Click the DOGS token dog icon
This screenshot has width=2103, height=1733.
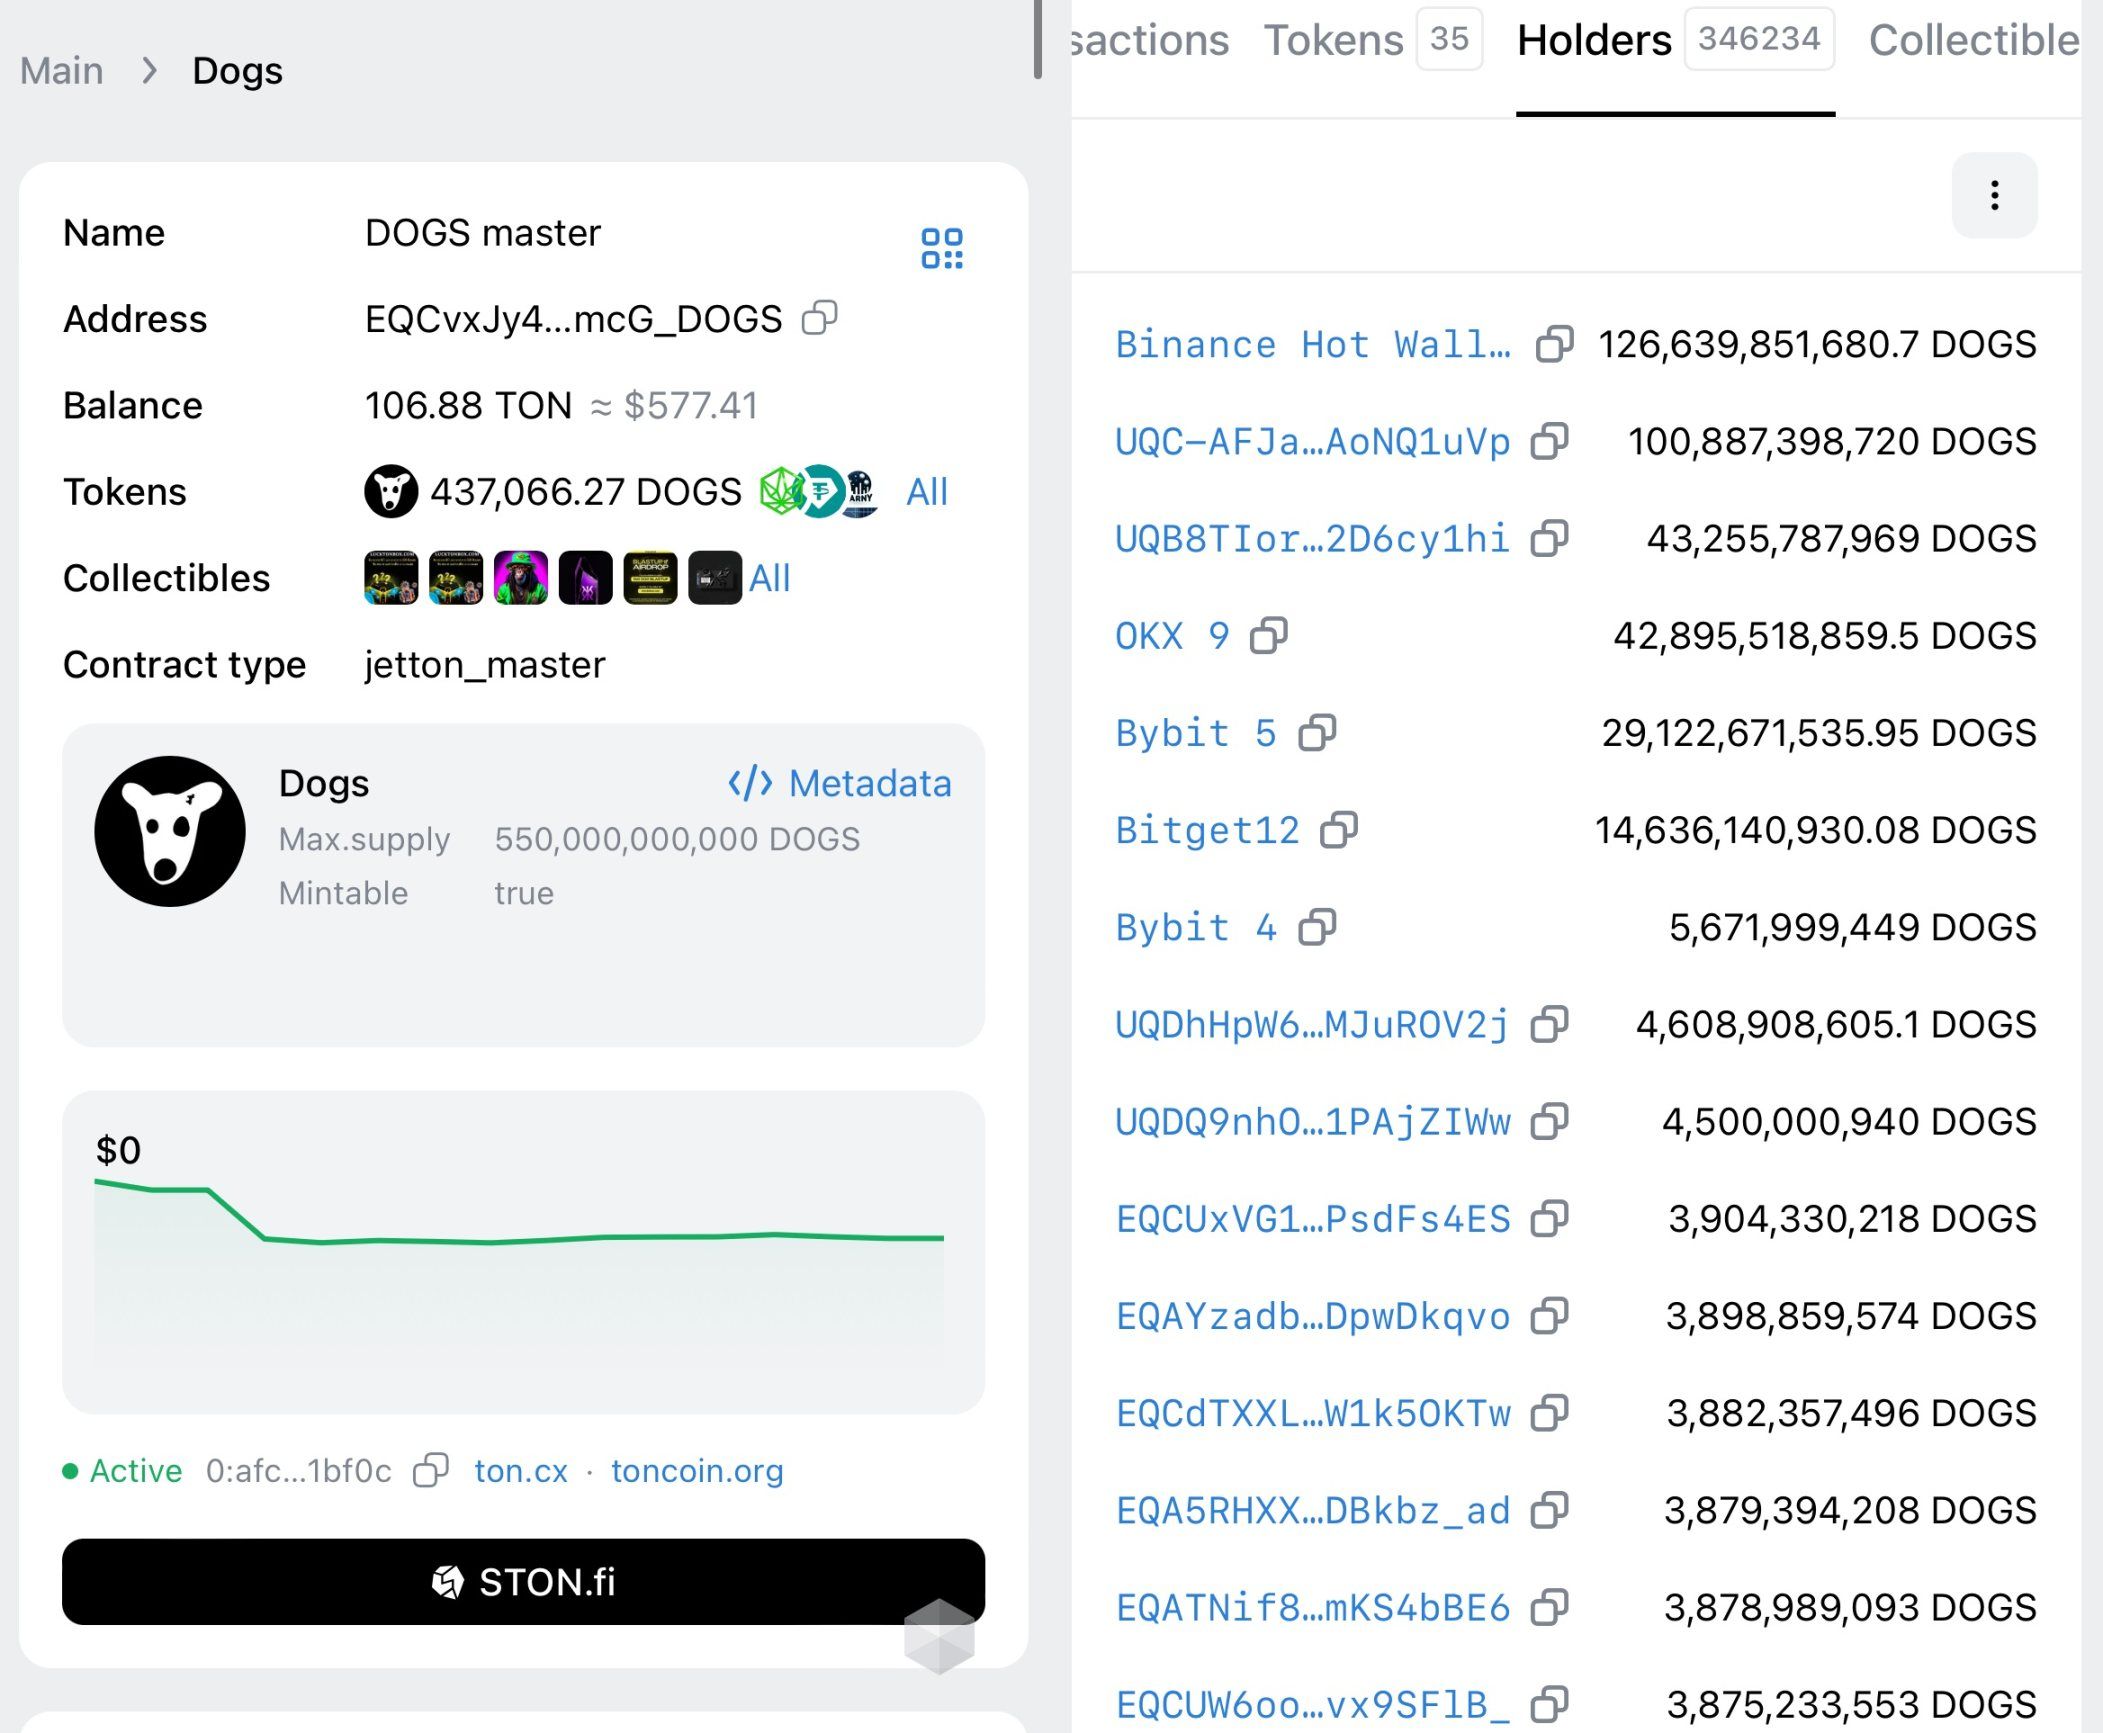[390, 491]
